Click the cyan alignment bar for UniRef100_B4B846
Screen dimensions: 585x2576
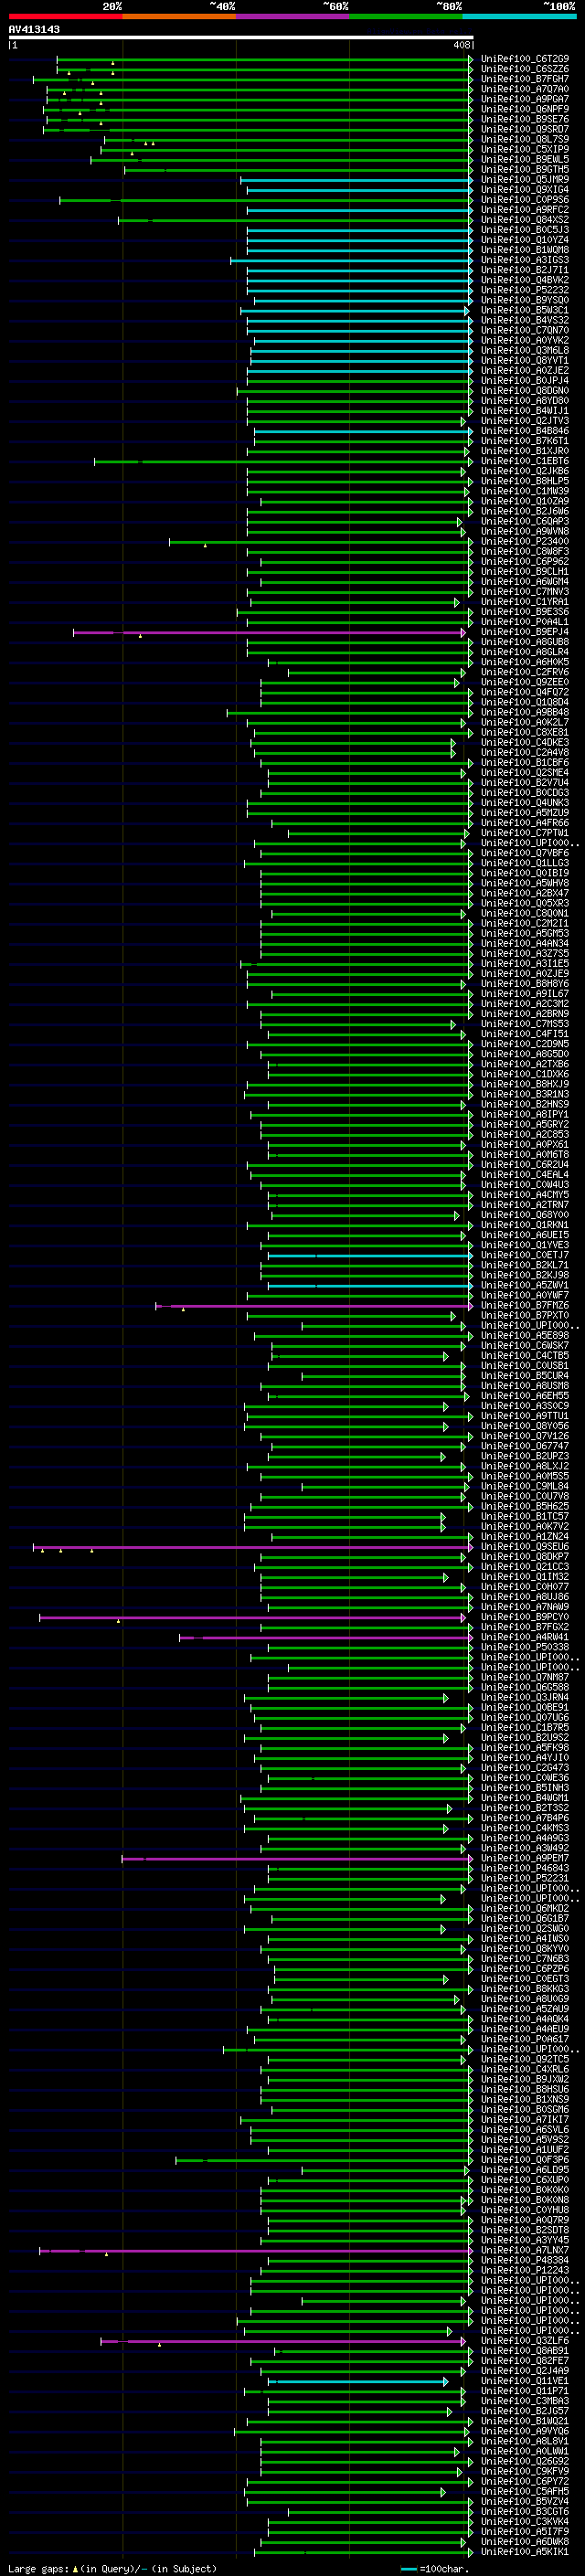(363, 431)
